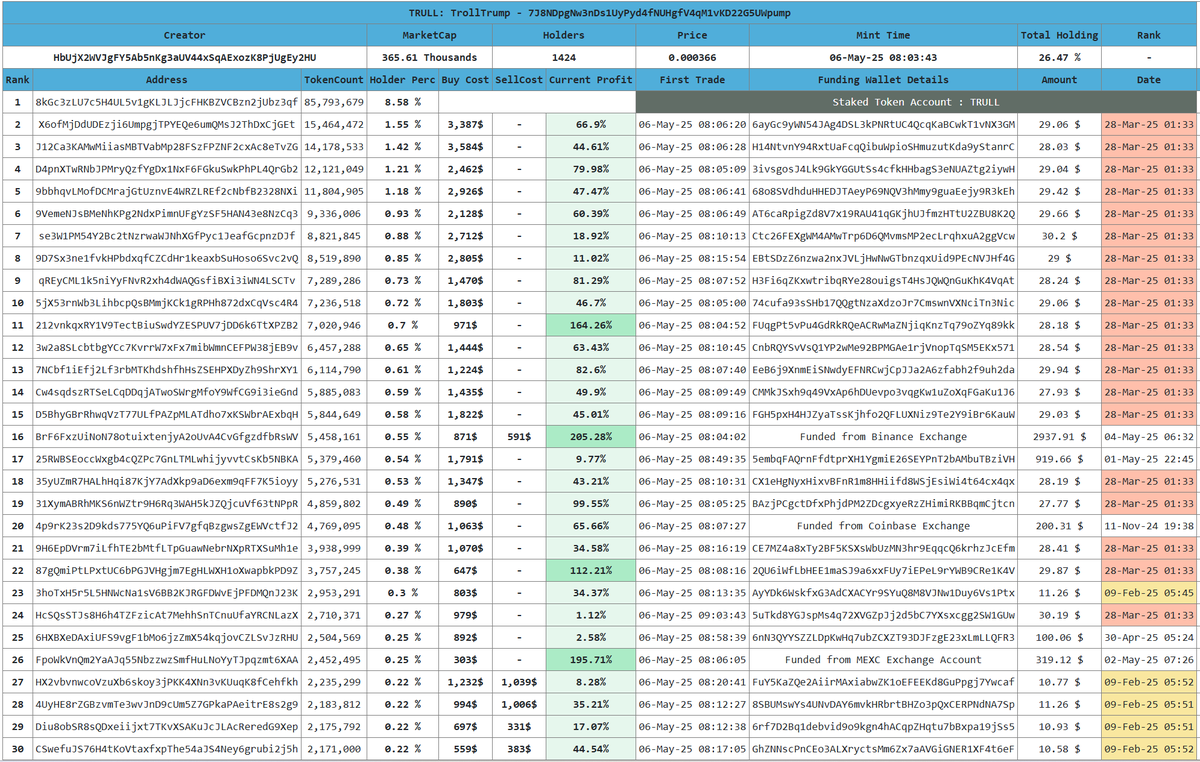Click Funded from Binance Exchange
The height and width of the screenshot is (762, 1200).
pyautogui.click(x=884, y=436)
